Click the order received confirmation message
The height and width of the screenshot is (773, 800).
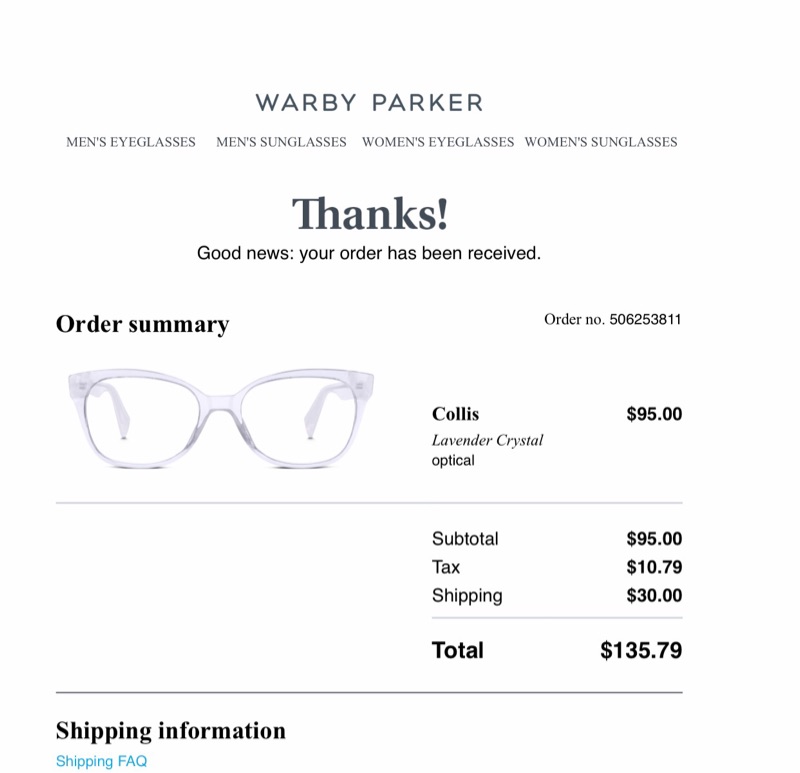coord(369,254)
